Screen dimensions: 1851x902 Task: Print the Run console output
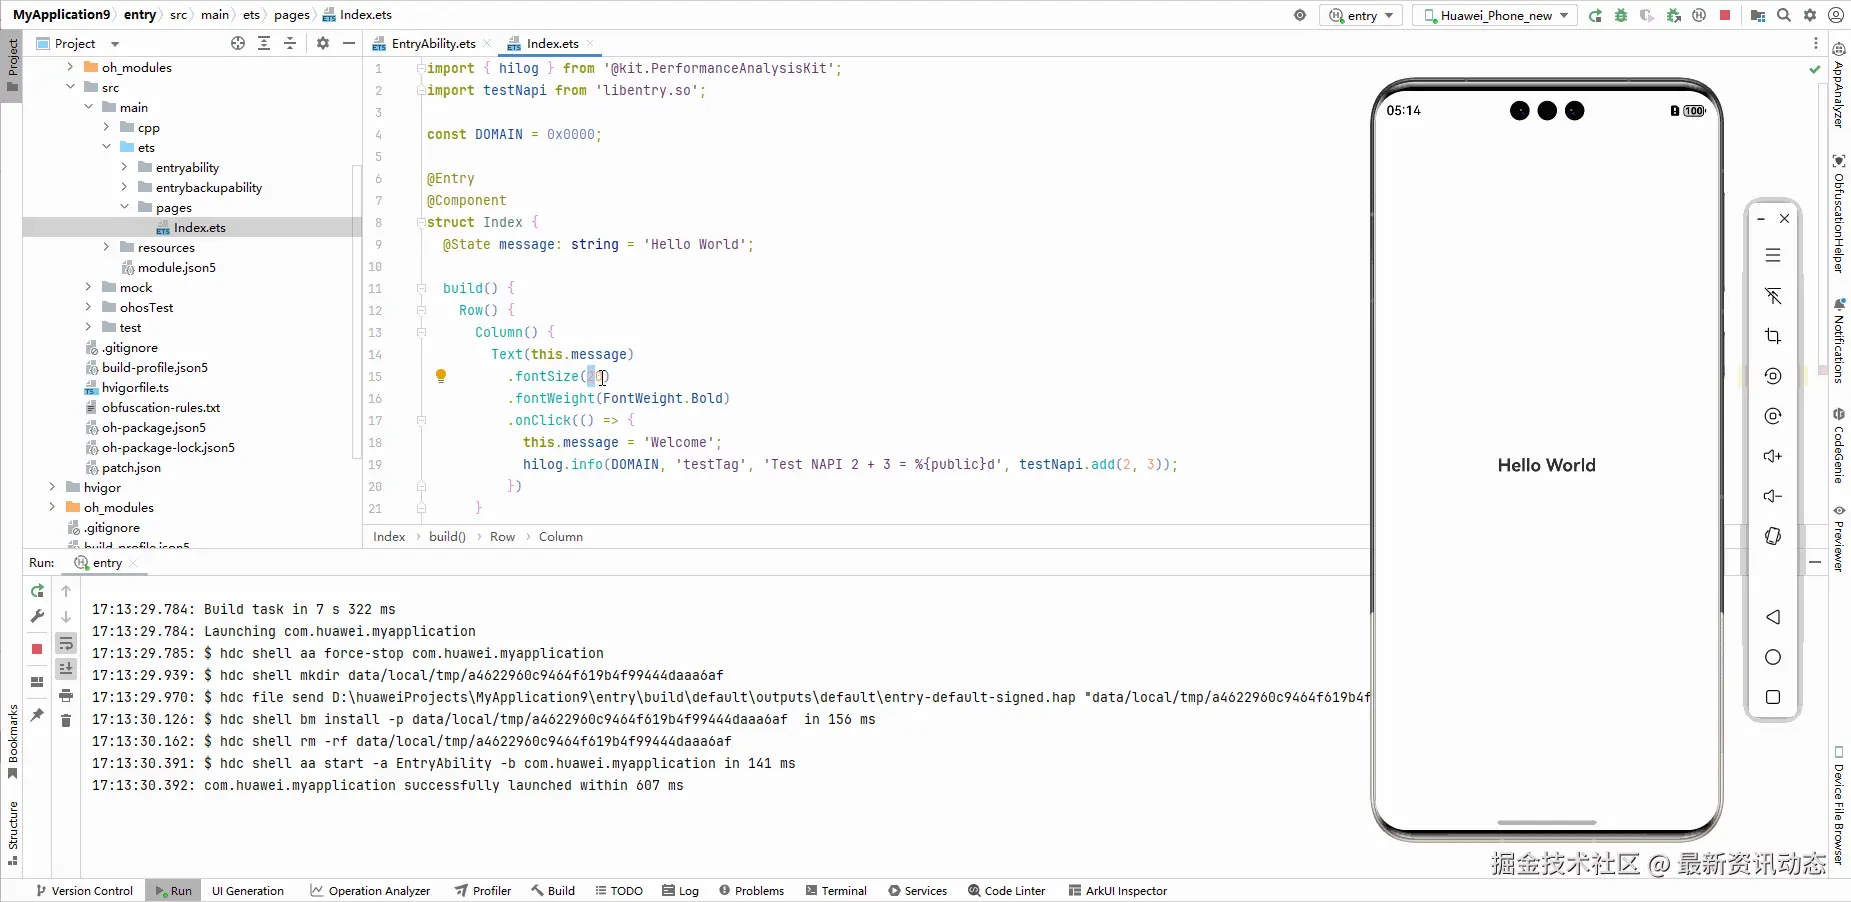pyautogui.click(x=66, y=695)
